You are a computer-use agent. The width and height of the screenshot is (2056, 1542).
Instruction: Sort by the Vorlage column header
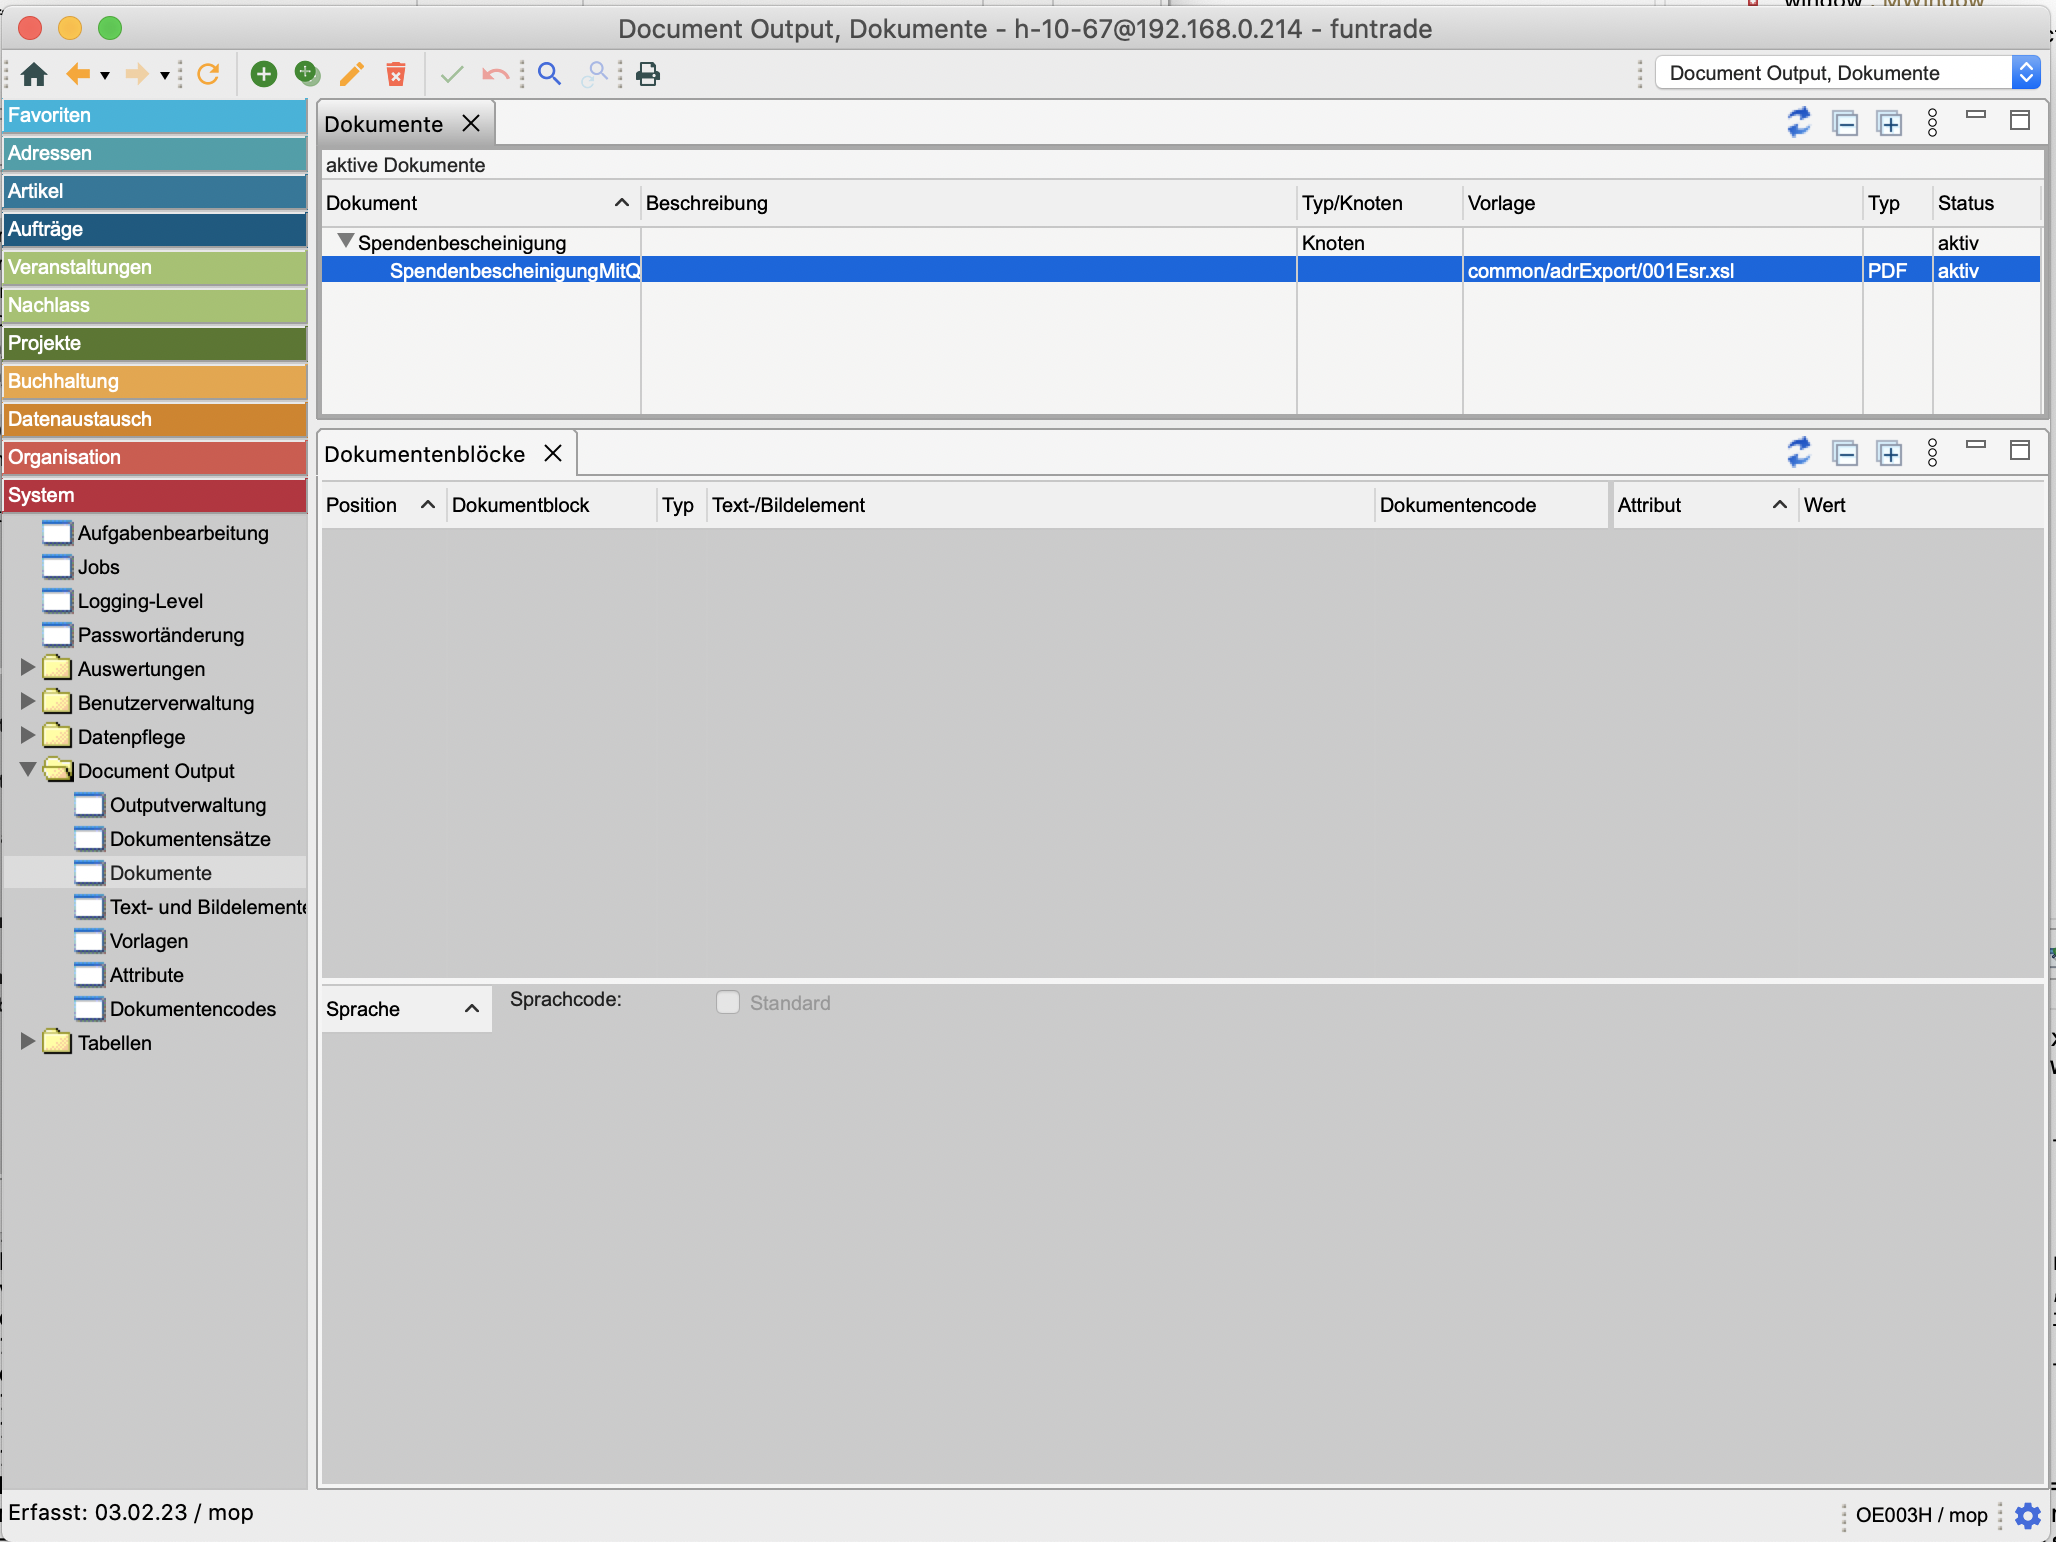(x=1500, y=203)
